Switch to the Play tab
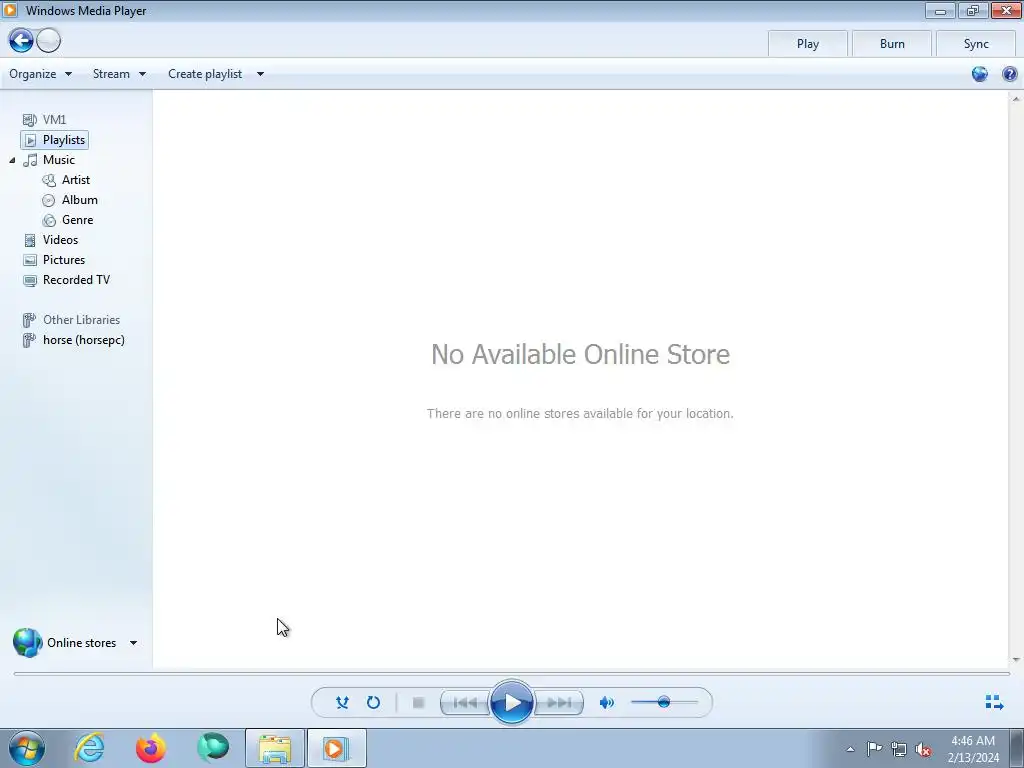The image size is (1024, 768). click(808, 44)
